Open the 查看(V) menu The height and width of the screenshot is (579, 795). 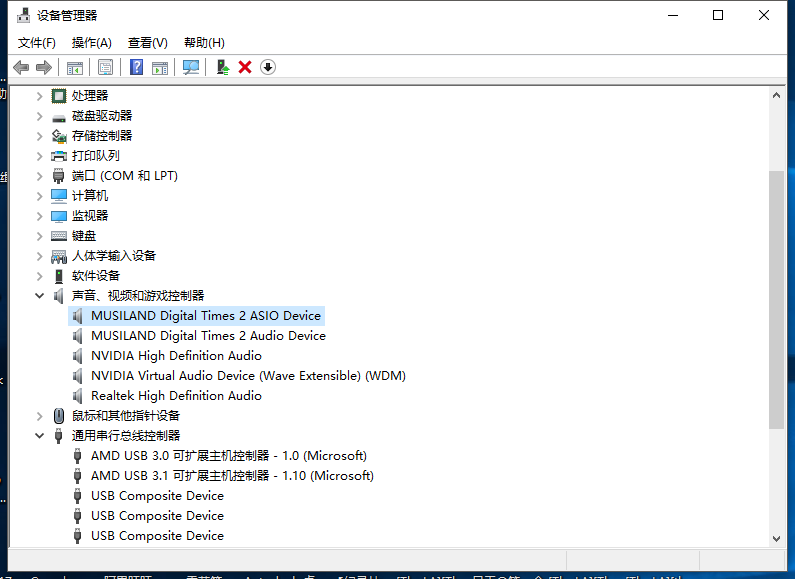coord(147,42)
